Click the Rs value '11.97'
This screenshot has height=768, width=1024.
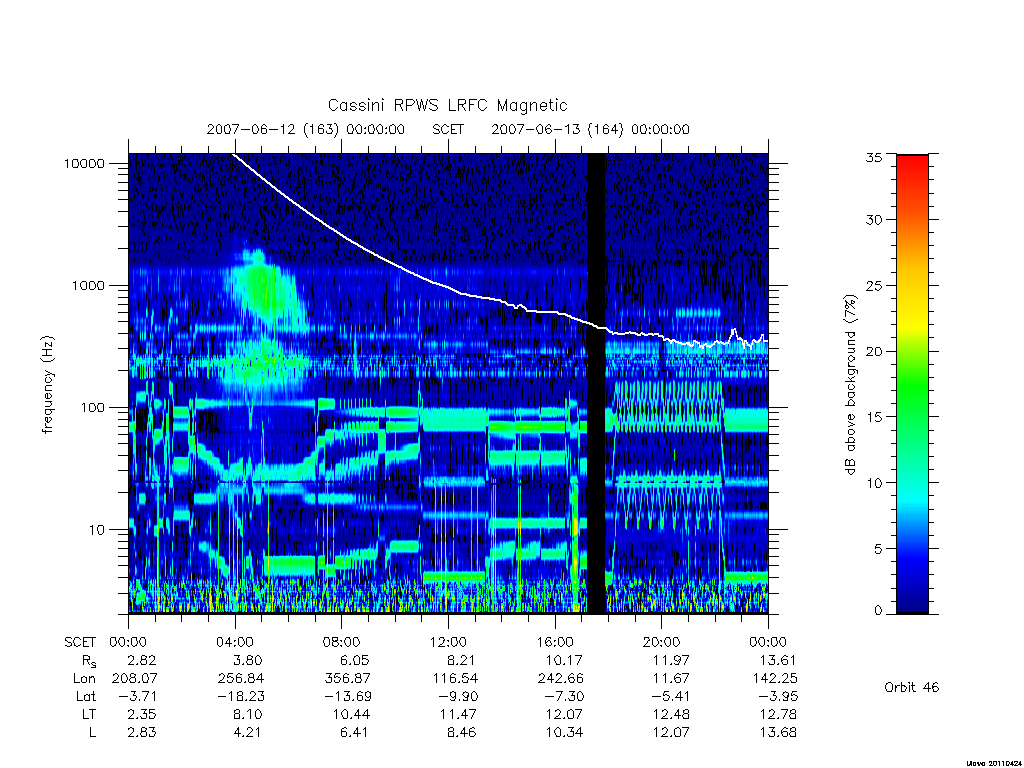[x=671, y=660]
